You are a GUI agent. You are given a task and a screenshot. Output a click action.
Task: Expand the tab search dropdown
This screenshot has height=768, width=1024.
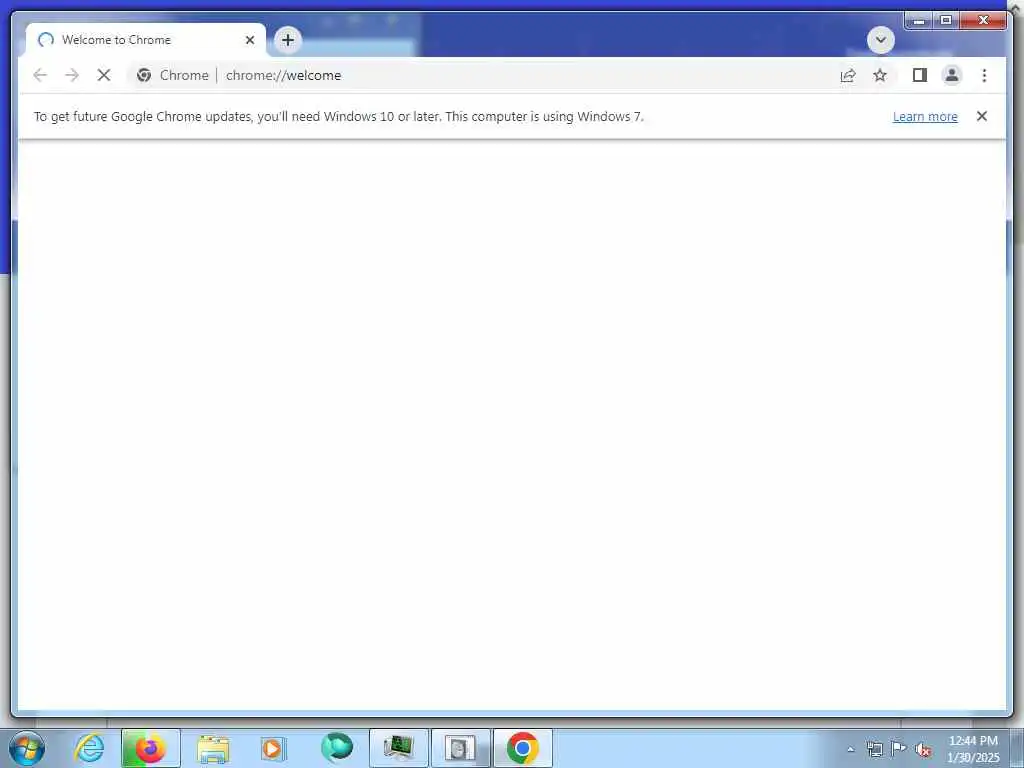880,40
